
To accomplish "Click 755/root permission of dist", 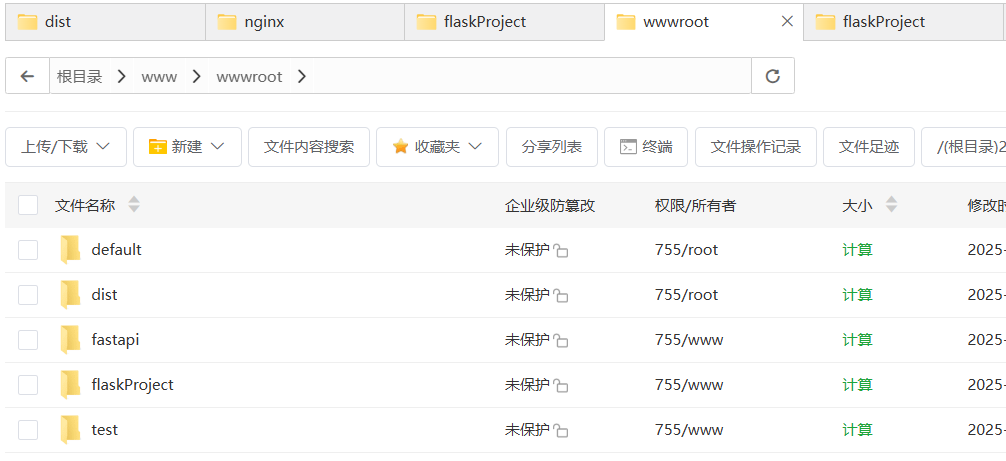I will point(686,294).
